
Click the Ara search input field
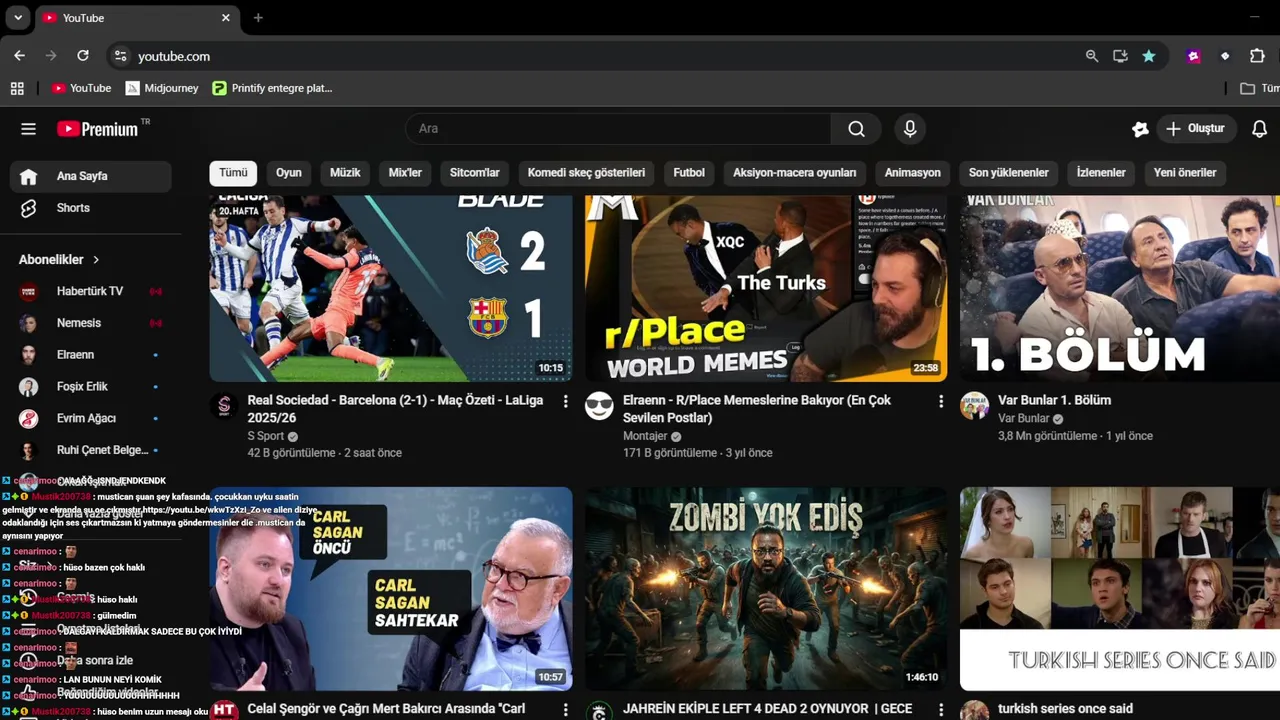tap(618, 129)
